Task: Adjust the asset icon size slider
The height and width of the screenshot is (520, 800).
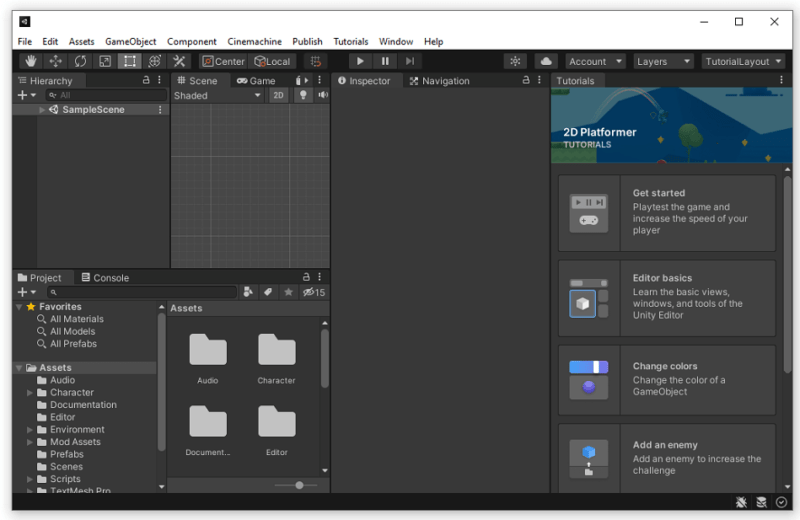Action: (299, 485)
